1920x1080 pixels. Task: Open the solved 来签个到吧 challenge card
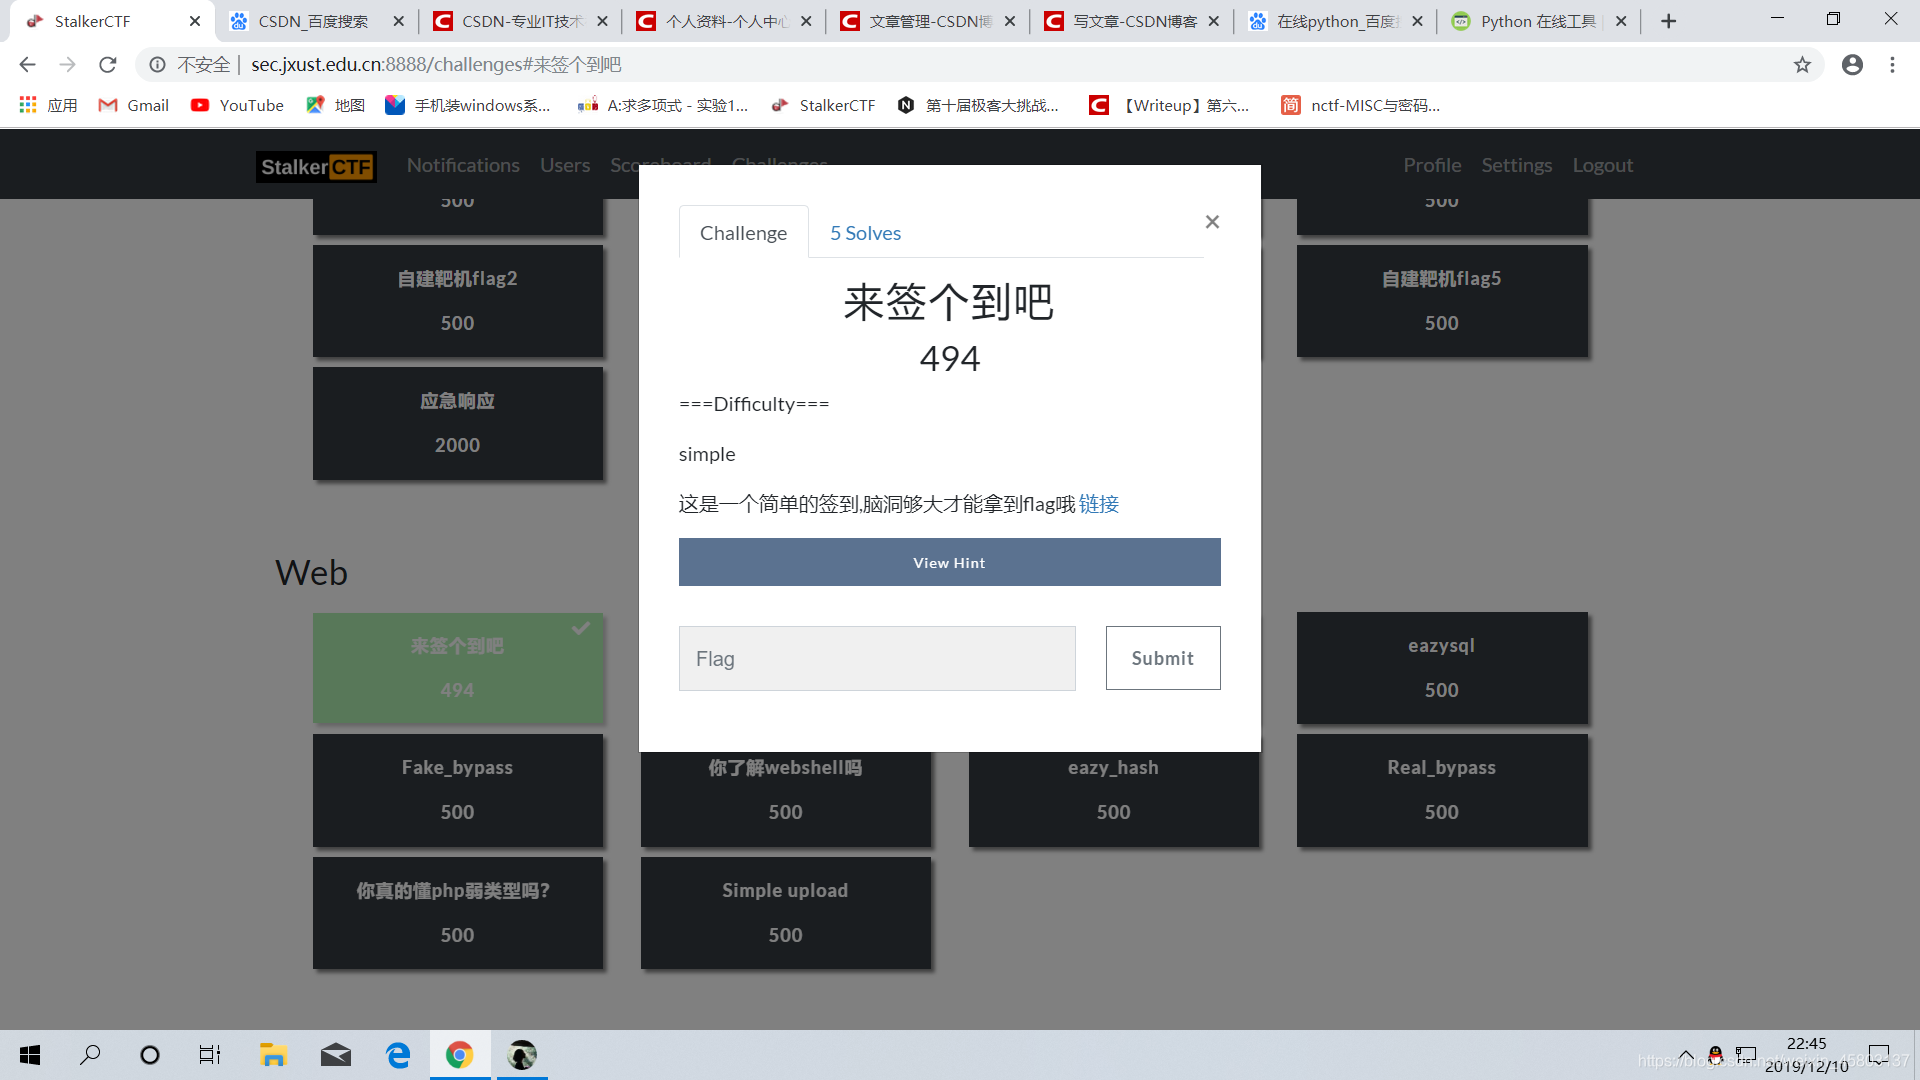pos(458,668)
